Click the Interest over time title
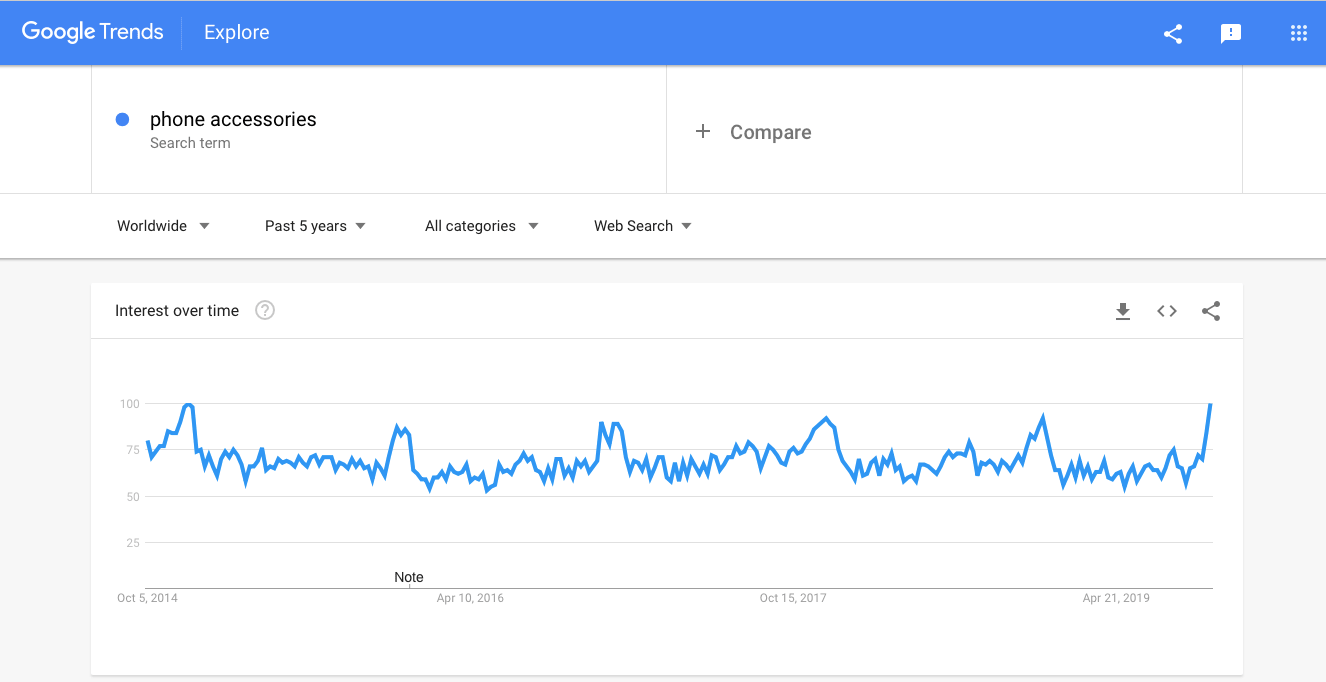The width and height of the screenshot is (1326, 682). tap(177, 310)
